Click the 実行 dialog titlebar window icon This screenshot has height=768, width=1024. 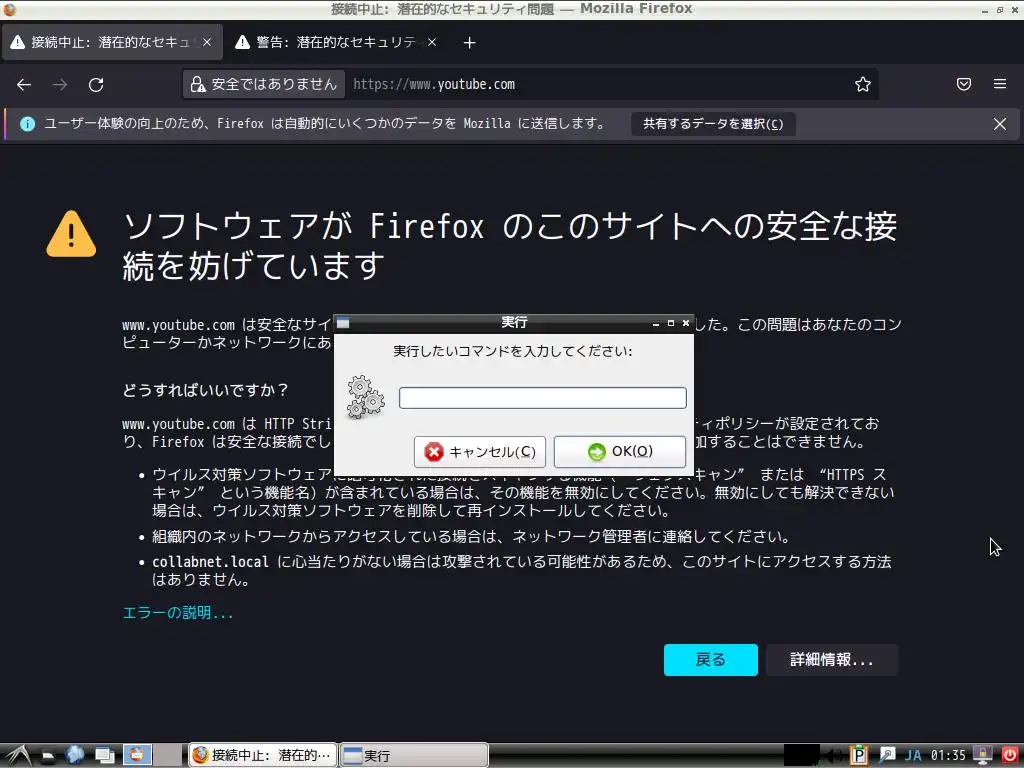tap(343, 323)
